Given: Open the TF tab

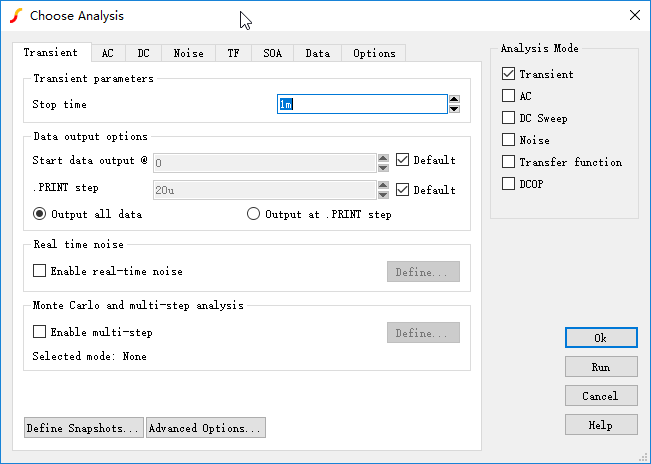Looking at the screenshot, I should [233, 53].
